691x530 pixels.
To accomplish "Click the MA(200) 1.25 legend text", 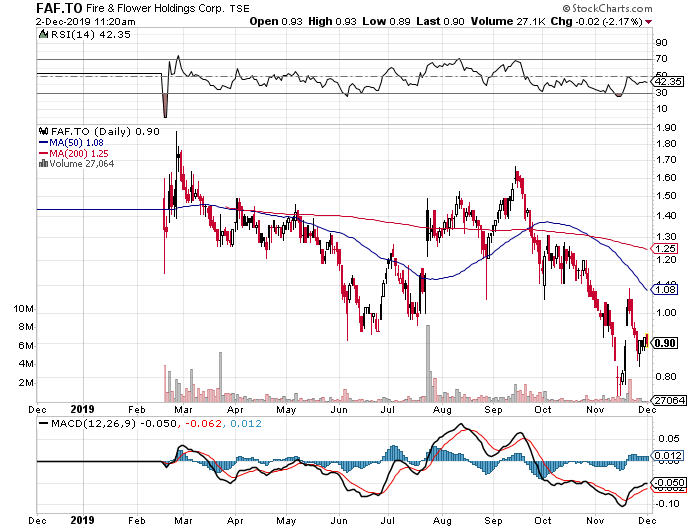I will coord(78,153).
